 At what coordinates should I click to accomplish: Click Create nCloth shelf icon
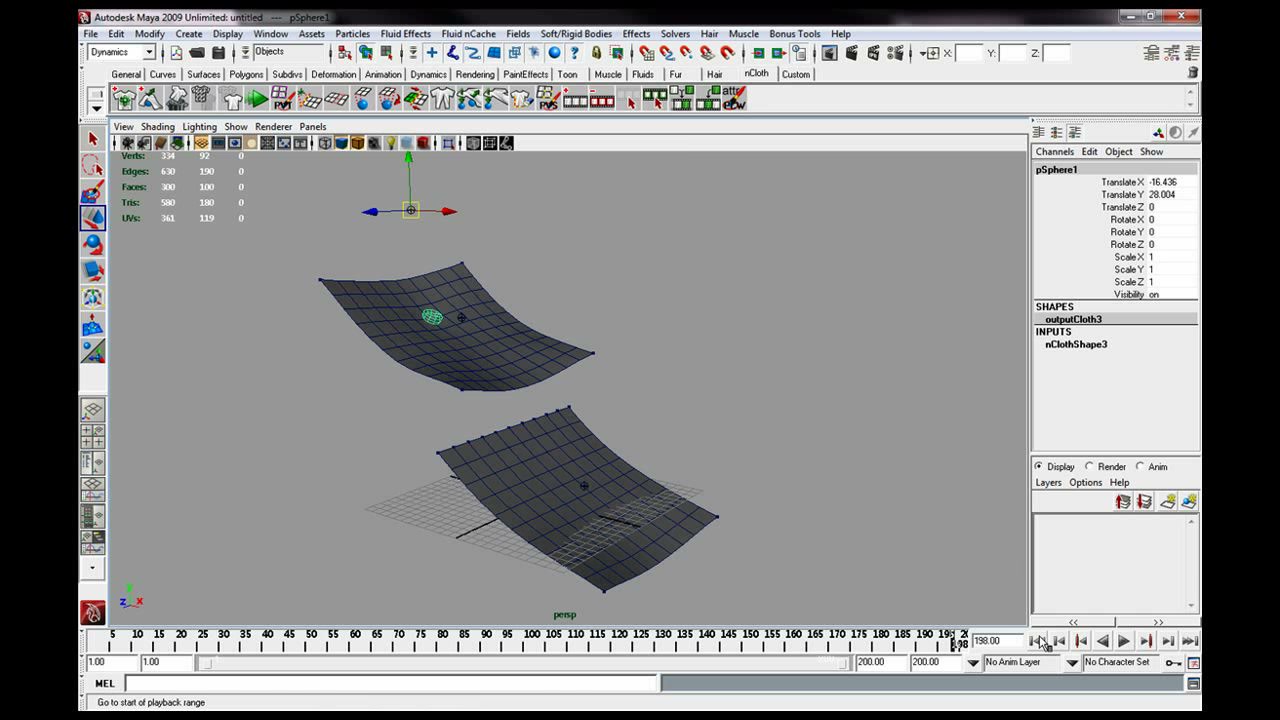pyautogui.click(x=123, y=98)
